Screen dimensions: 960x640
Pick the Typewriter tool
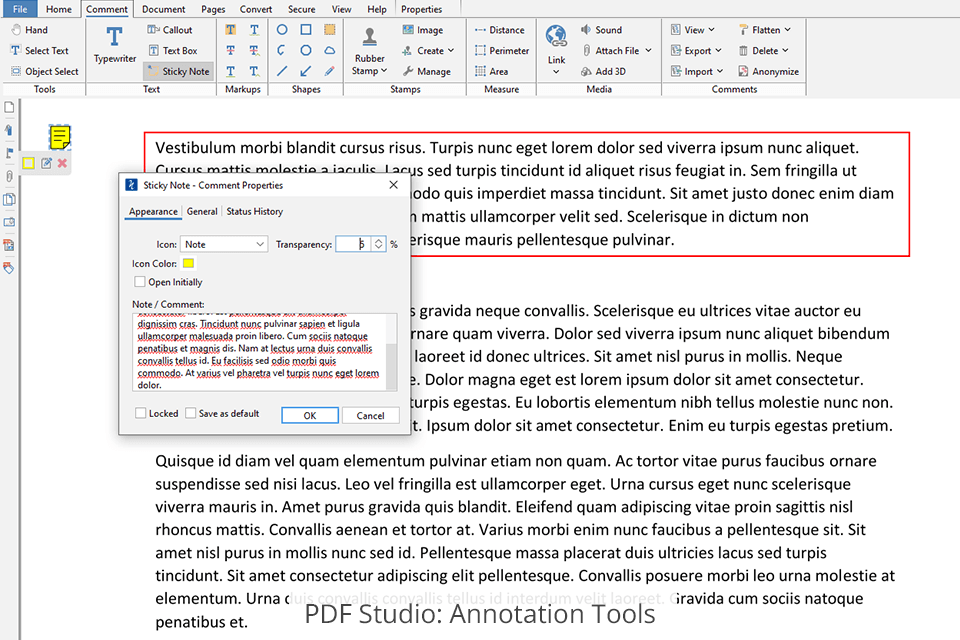coord(114,45)
